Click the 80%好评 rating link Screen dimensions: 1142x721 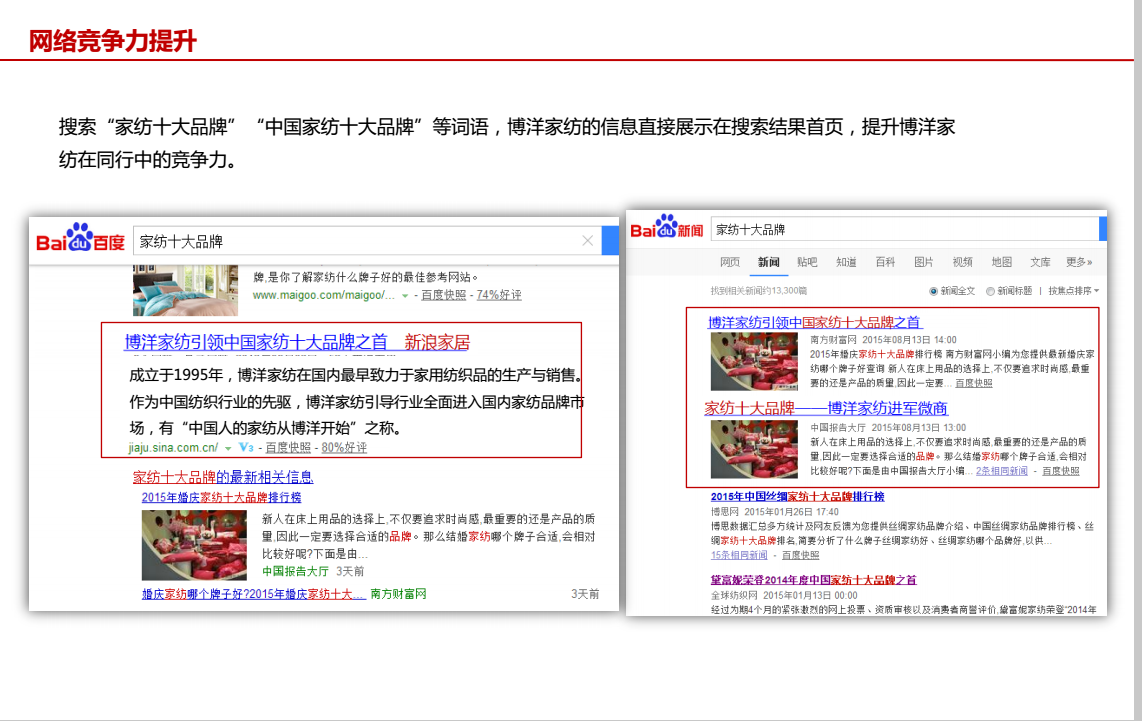[344, 448]
